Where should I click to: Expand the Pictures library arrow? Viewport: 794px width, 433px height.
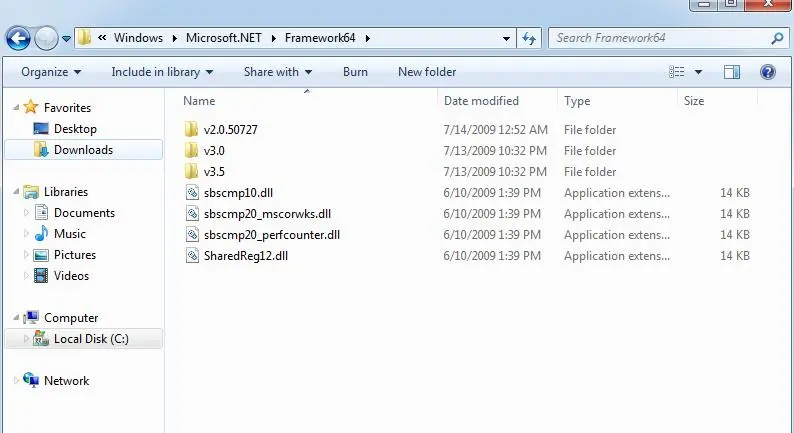pos(26,255)
